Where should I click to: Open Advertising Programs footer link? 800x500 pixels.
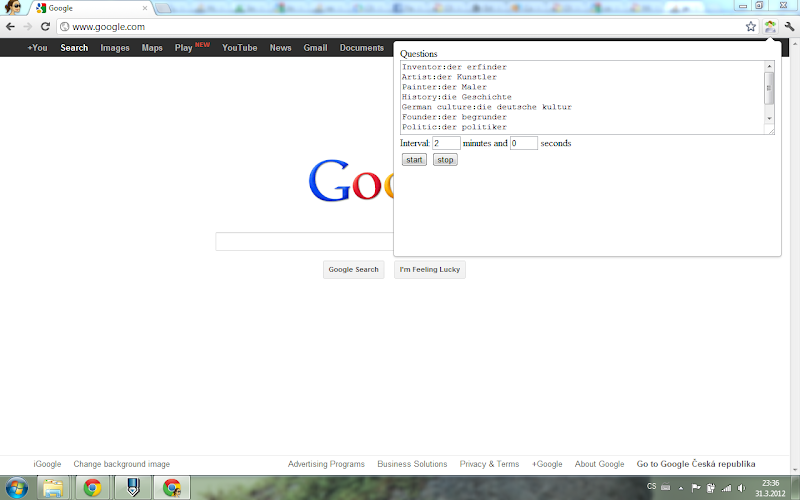(x=326, y=464)
